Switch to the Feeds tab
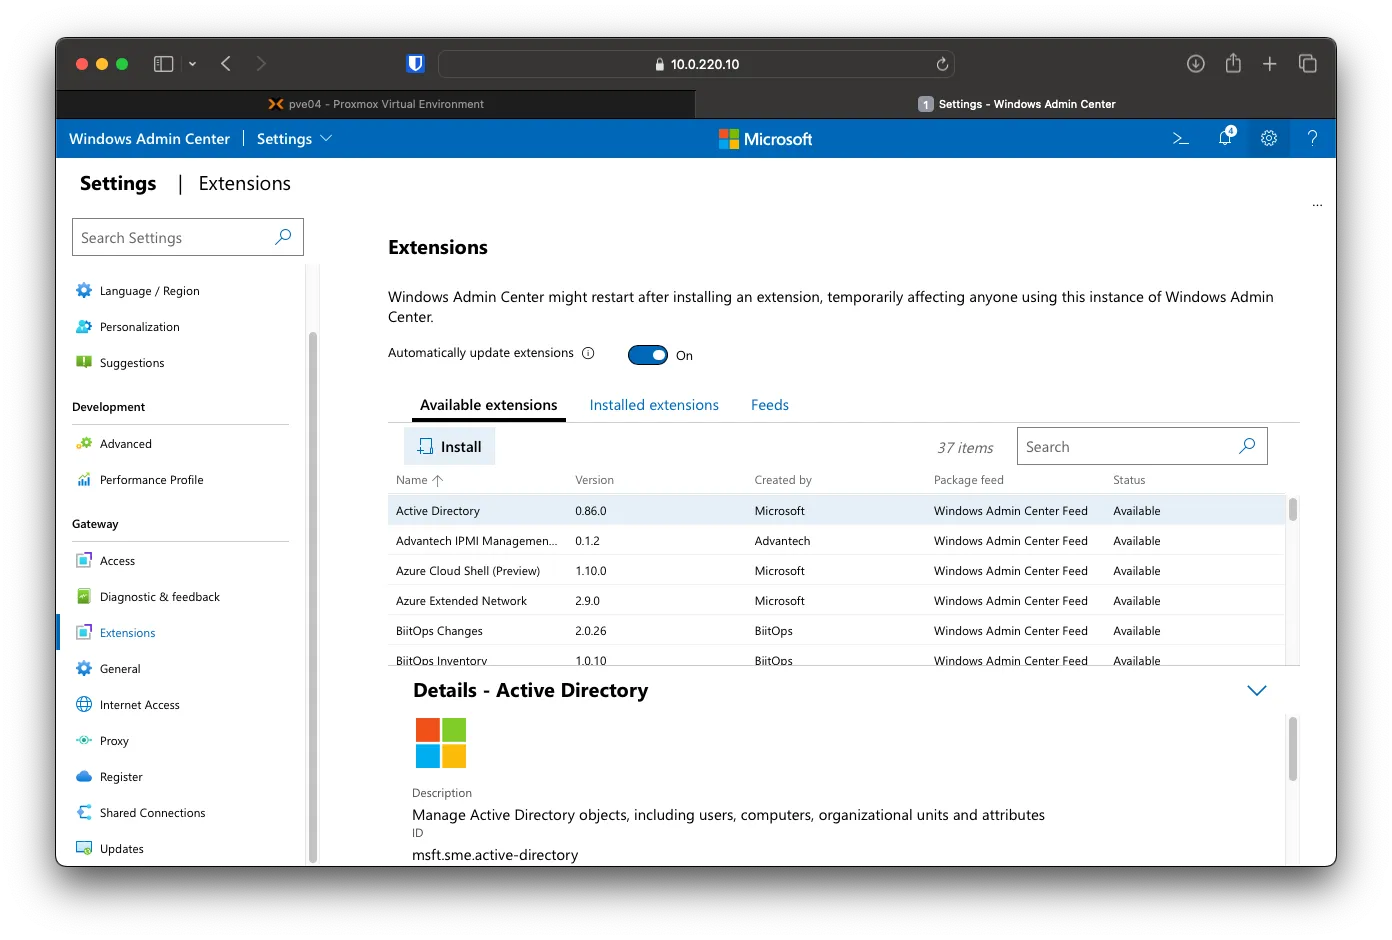 pyautogui.click(x=770, y=405)
